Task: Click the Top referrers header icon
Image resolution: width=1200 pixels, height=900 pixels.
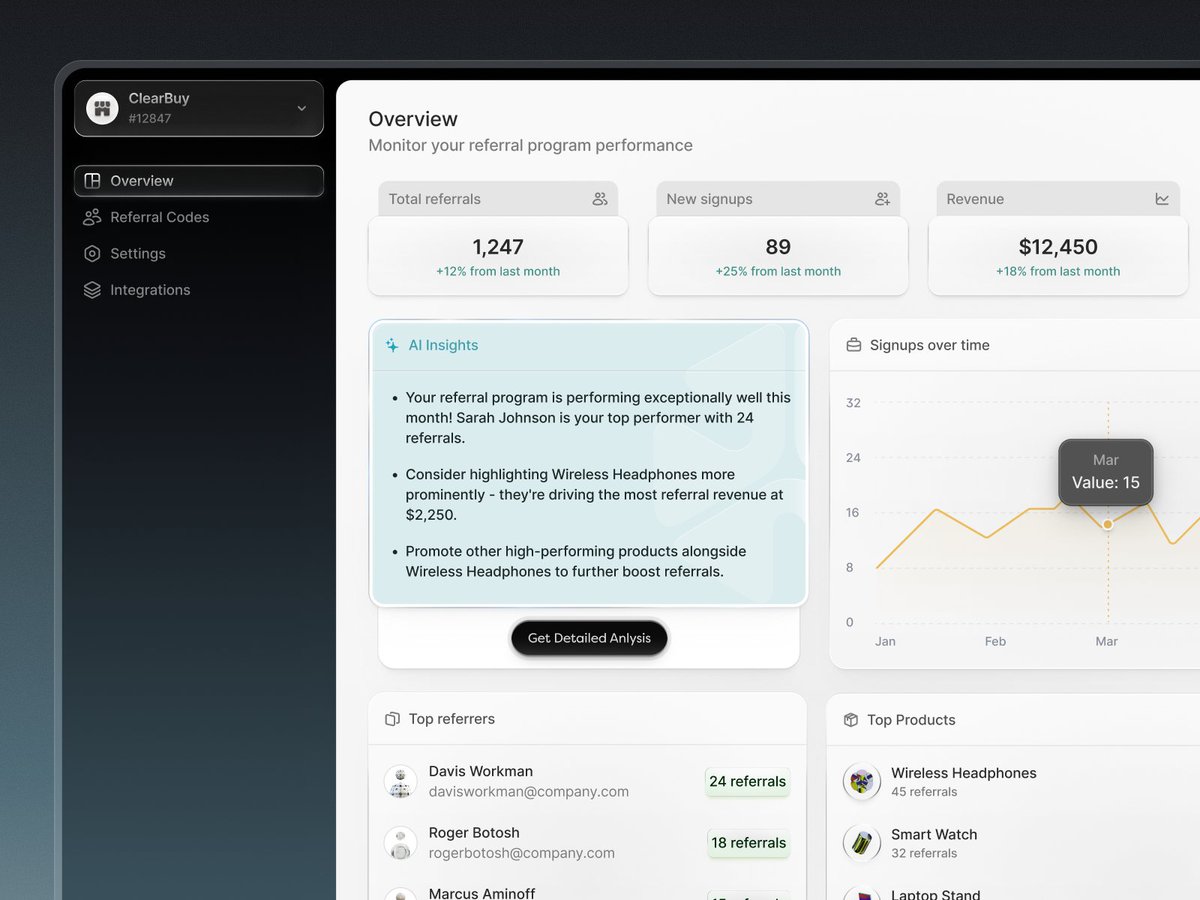Action: [x=392, y=719]
